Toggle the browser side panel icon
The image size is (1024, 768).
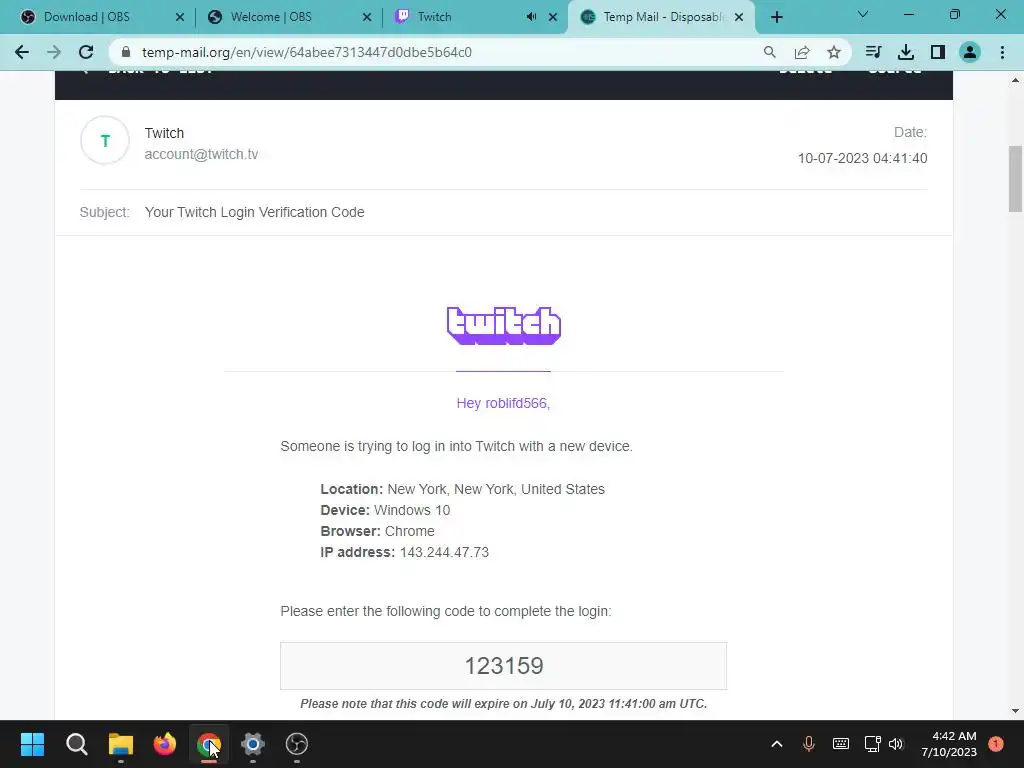click(x=938, y=52)
